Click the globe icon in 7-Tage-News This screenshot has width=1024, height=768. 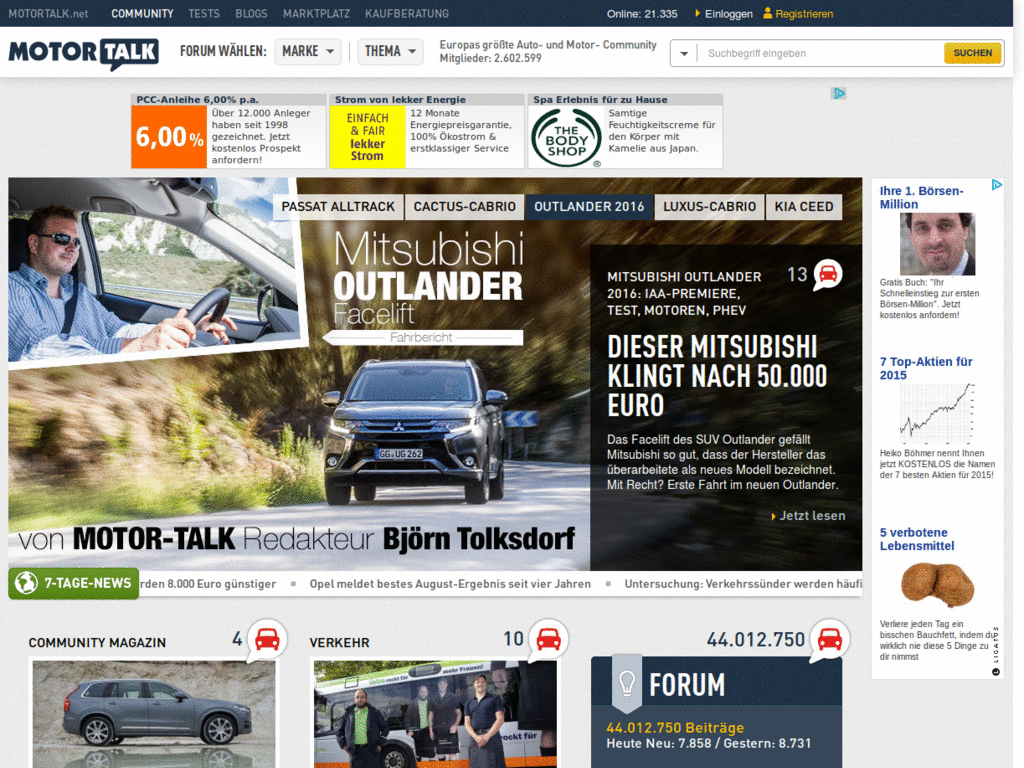pos(26,583)
